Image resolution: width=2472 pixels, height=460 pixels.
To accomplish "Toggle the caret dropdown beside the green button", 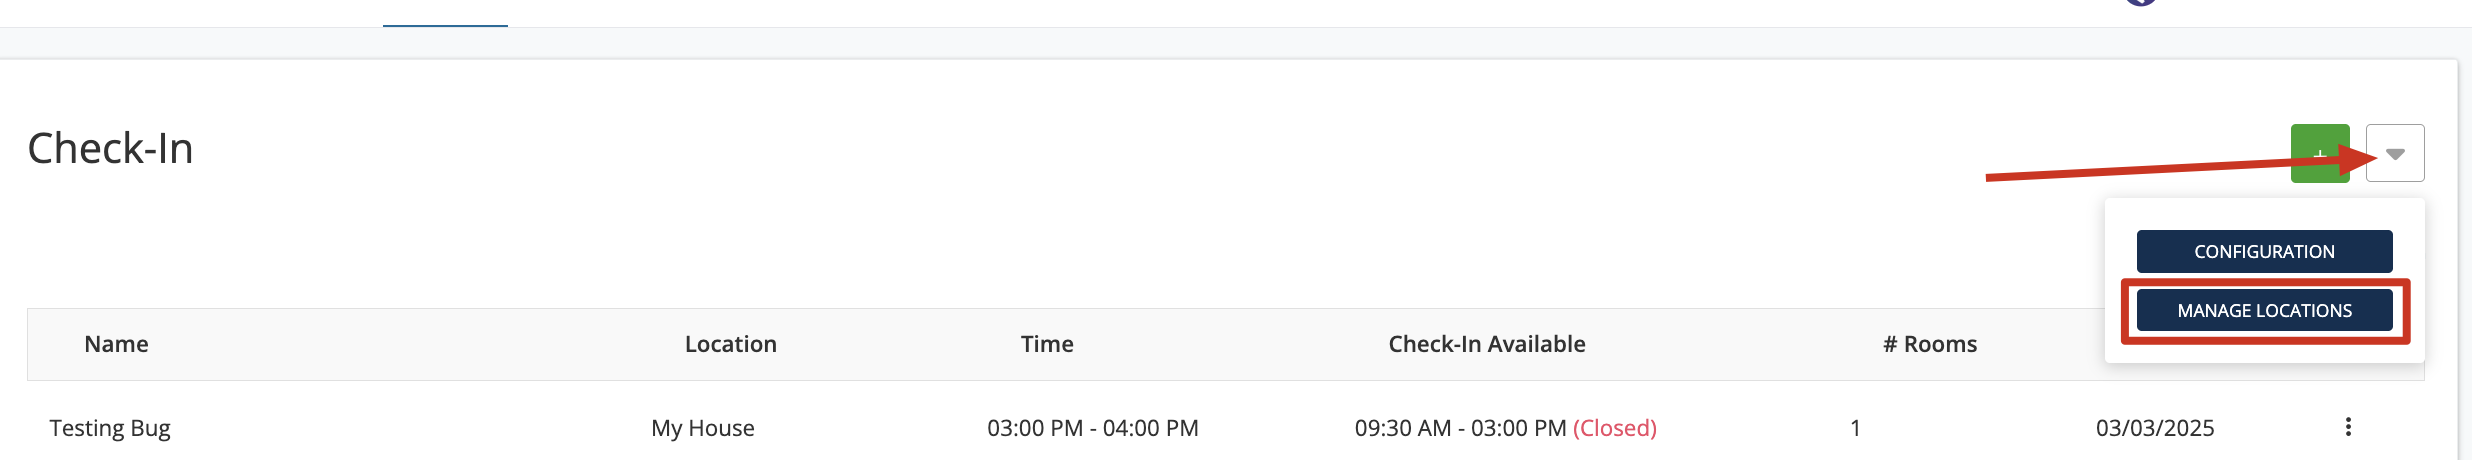I will (x=2395, y=153).
